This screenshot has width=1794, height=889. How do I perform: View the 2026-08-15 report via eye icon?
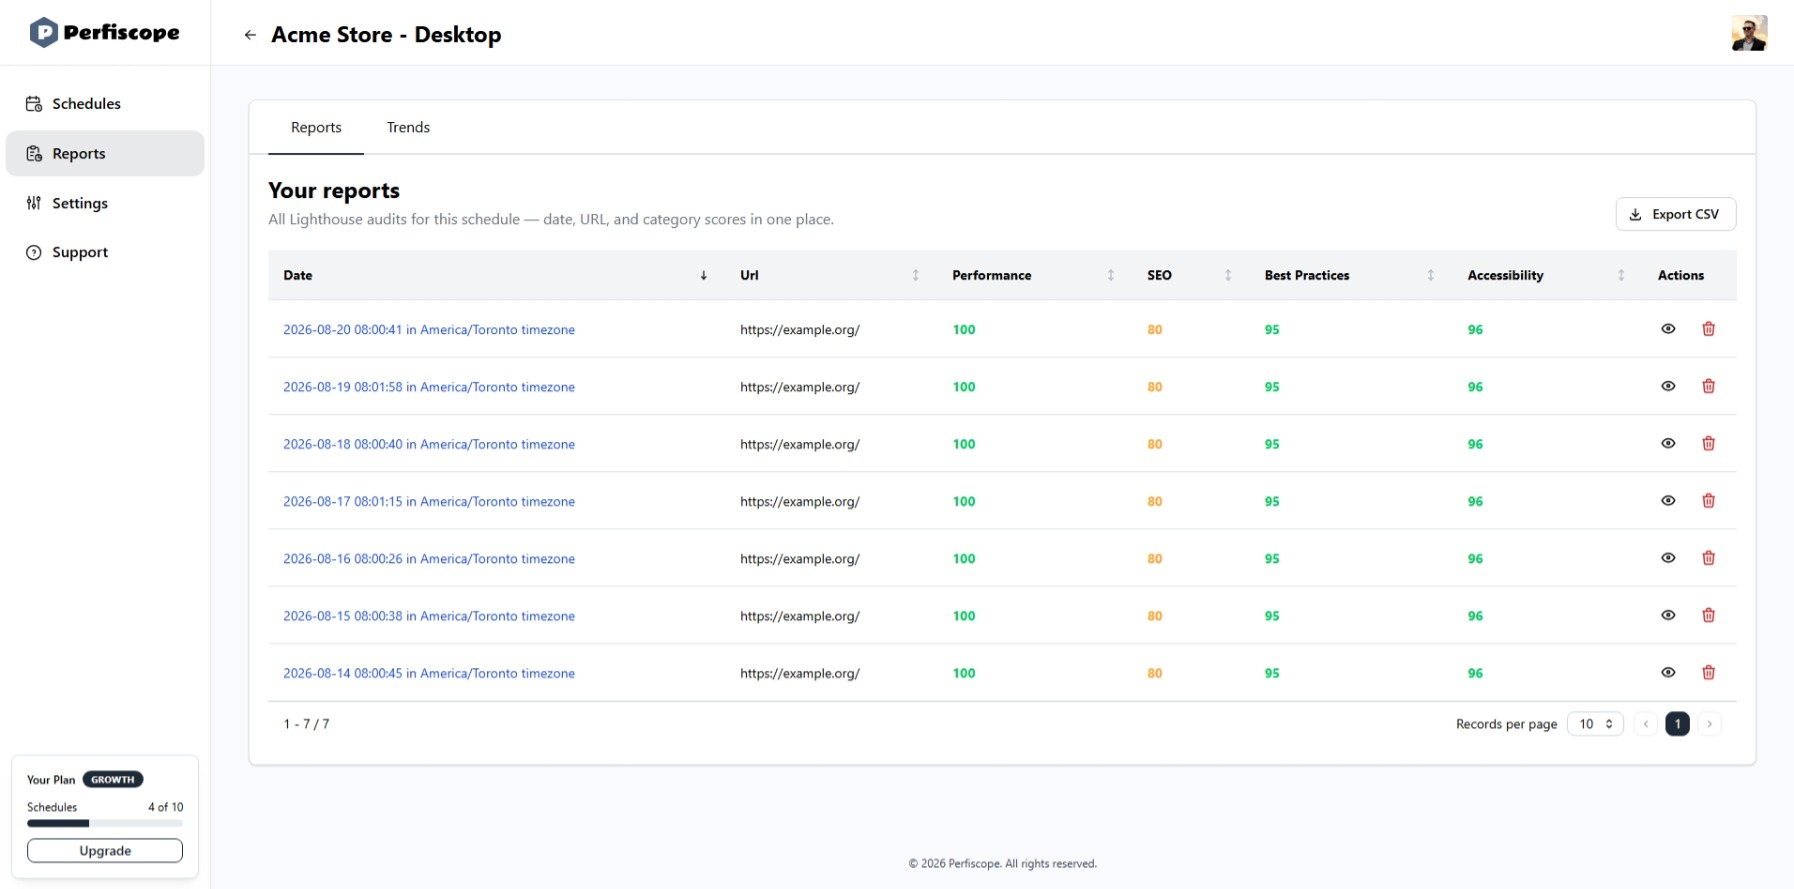click(1668, 615)
